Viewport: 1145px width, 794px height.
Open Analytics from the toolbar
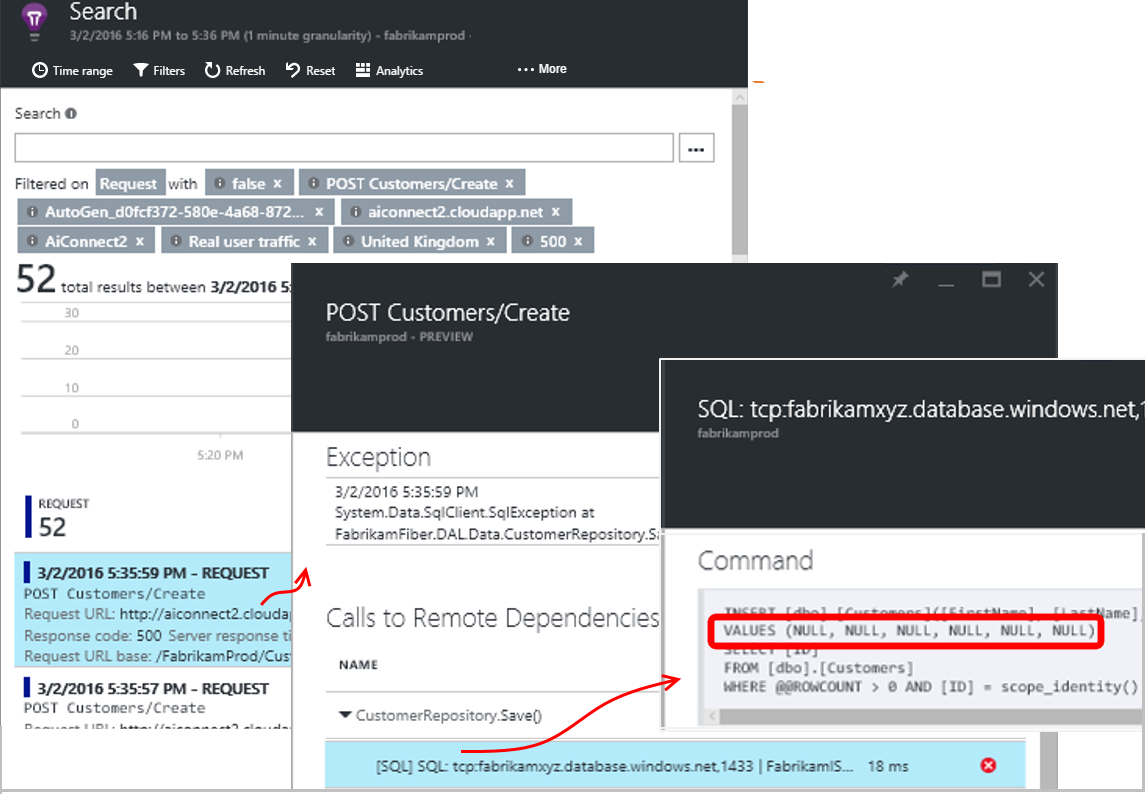[389, 70]
